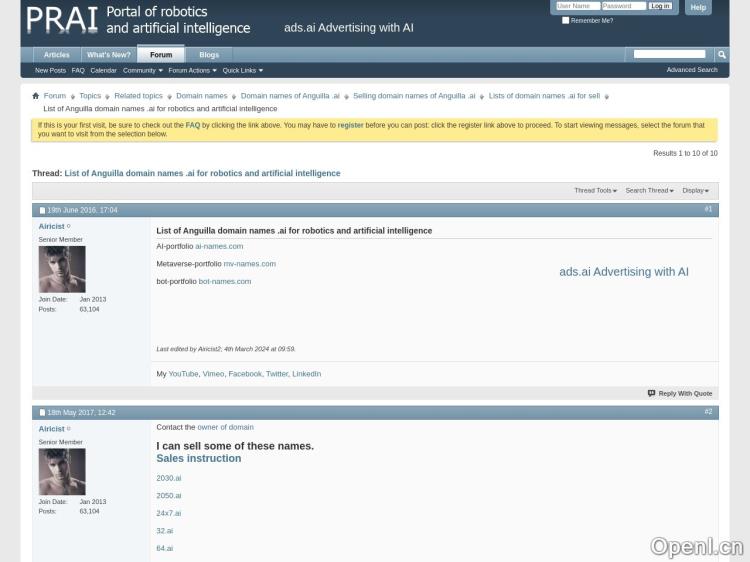Open the Articles tab
Image resolution: width=750 pixels, height=562 pixels.
(57, 55)
